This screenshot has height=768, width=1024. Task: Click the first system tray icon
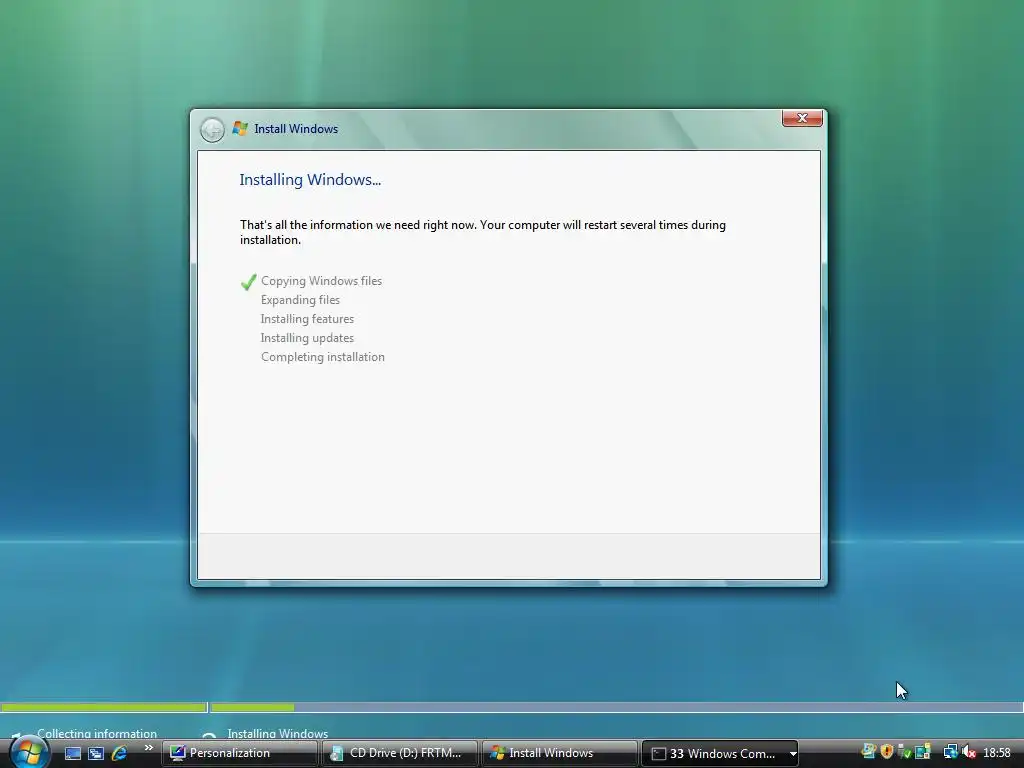869,752
